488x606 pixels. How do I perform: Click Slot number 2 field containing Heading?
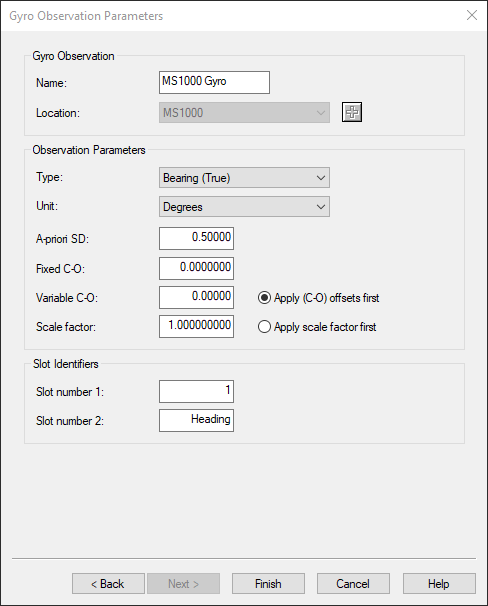point(196,420)
